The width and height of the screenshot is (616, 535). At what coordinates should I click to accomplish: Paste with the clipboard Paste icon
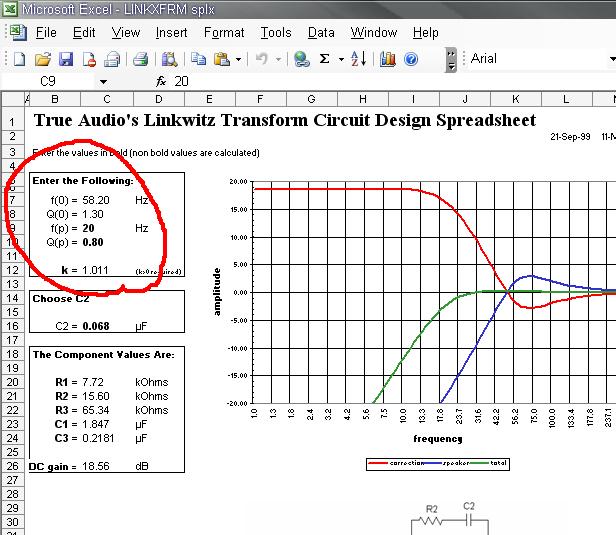[x=222, y=59]
